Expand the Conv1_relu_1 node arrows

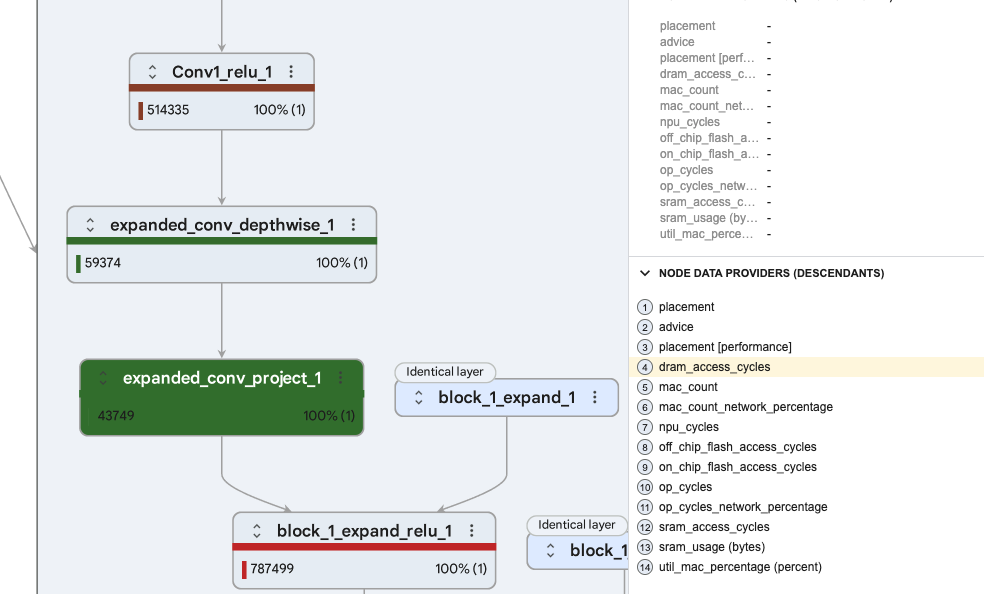[152, 72]
